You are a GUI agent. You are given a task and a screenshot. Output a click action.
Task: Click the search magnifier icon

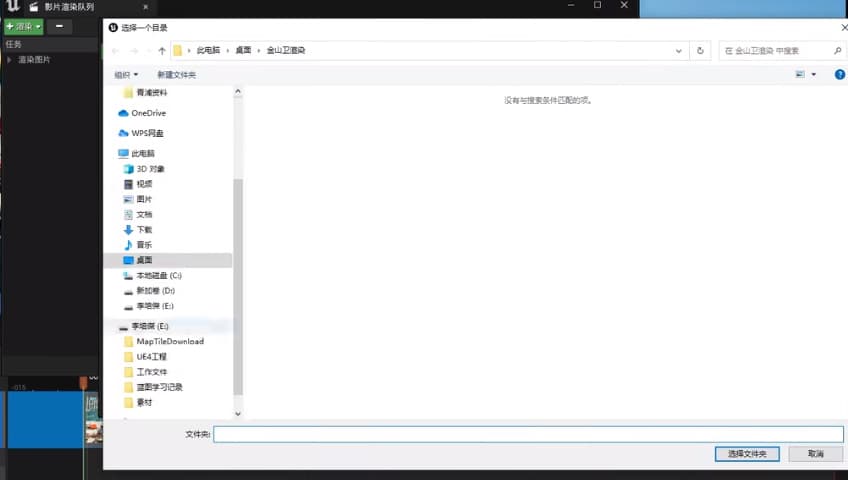point(838,50)
